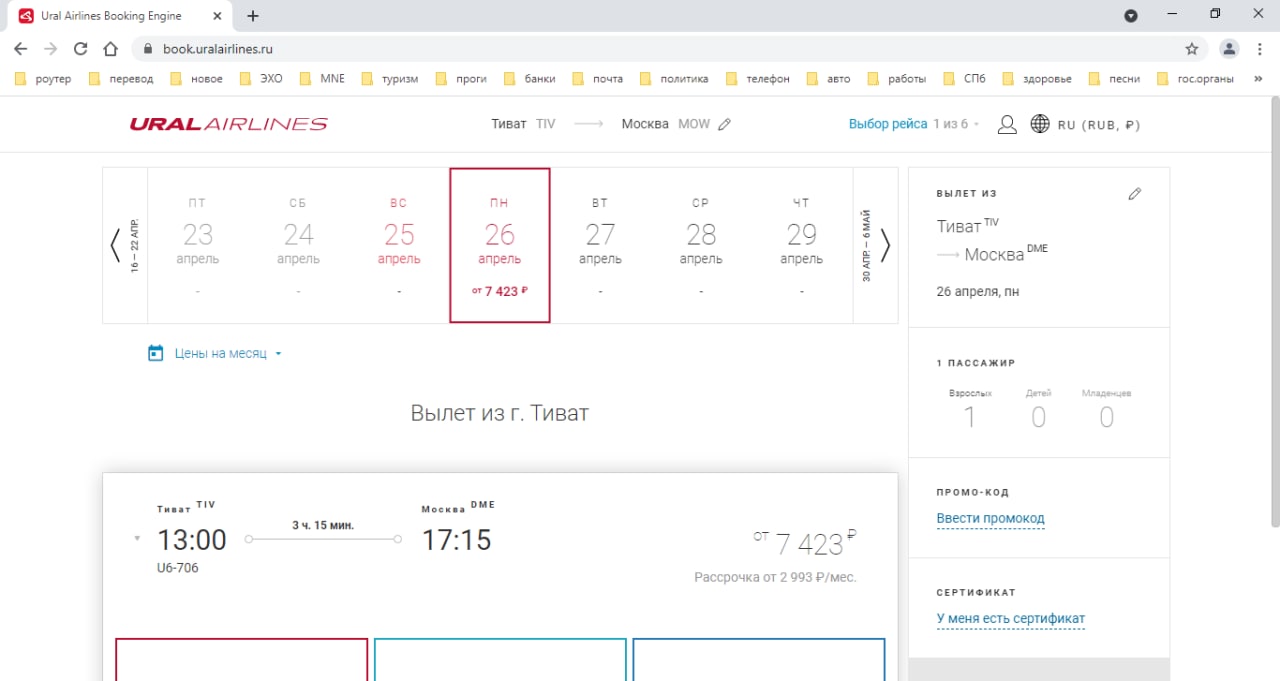Open the RU (RUB, ₽) currency selector
Image resolution: width=1280 pixels, height=681 pixels.
point(1099,125)
